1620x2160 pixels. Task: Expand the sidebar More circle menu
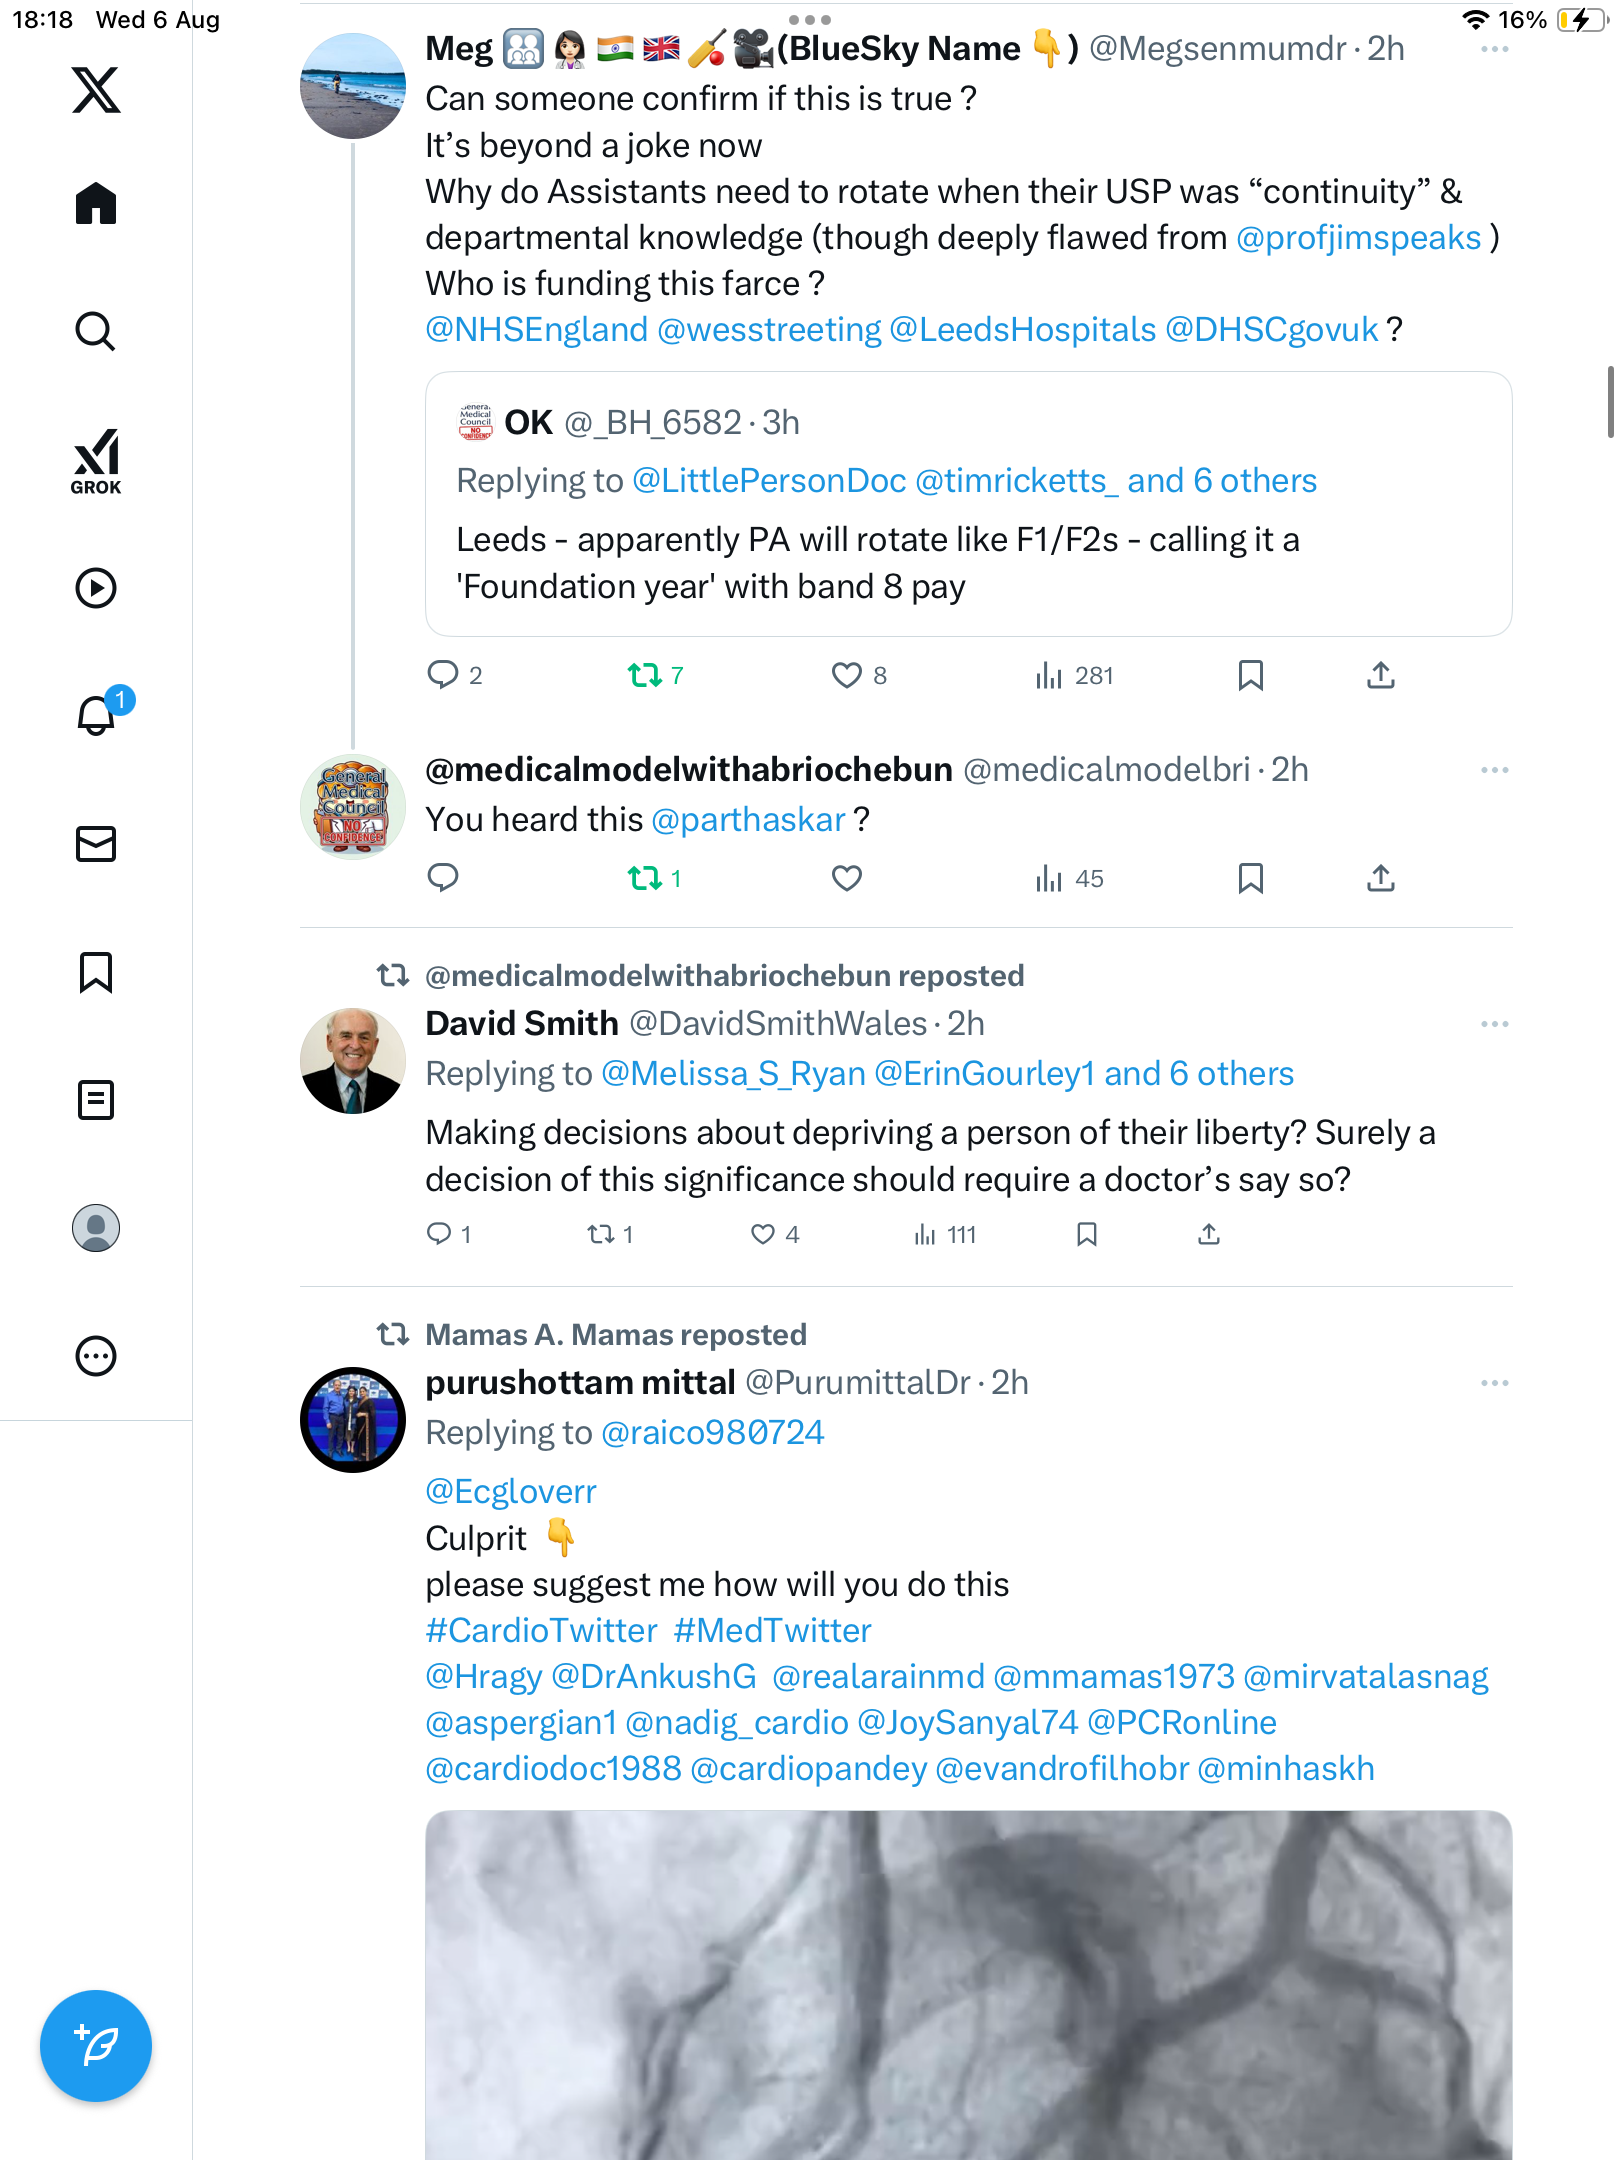point(96,1356)
